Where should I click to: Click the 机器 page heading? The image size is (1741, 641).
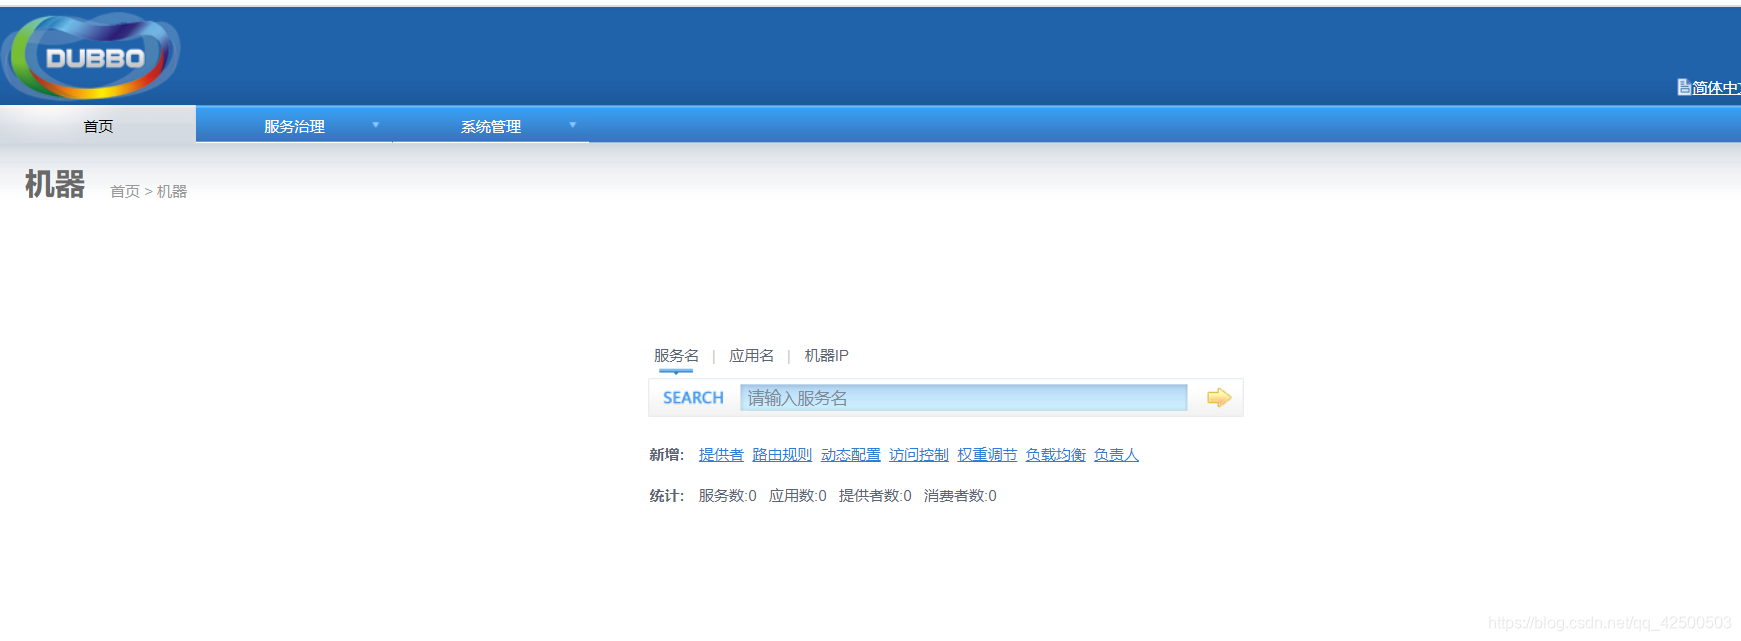pos(55,184)
